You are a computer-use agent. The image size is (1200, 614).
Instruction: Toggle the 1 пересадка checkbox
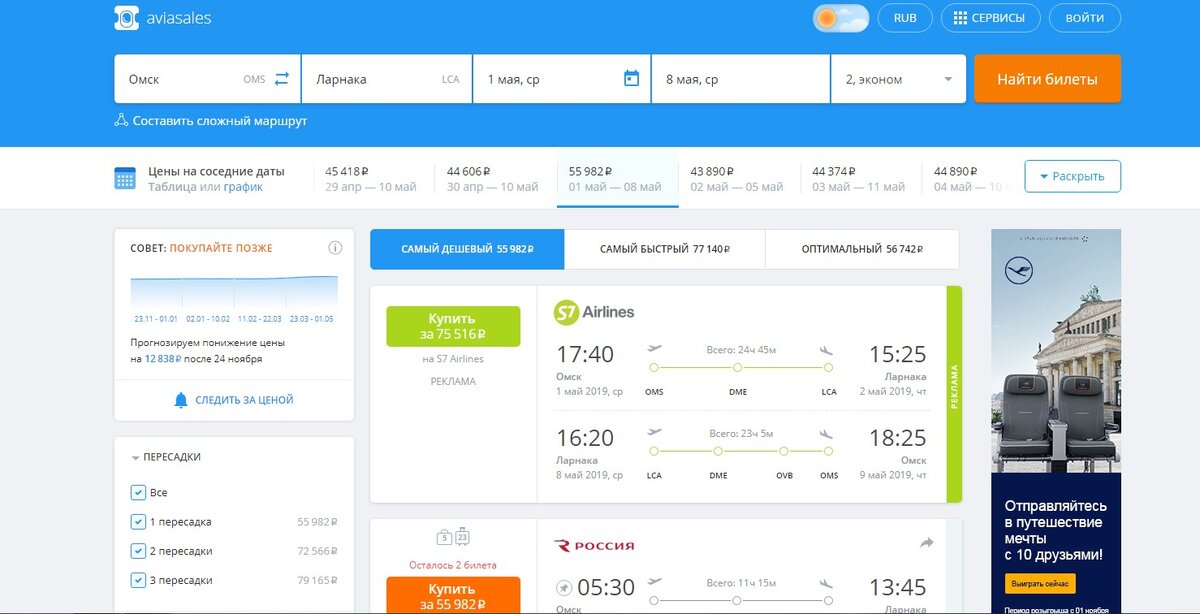[138, 521]
